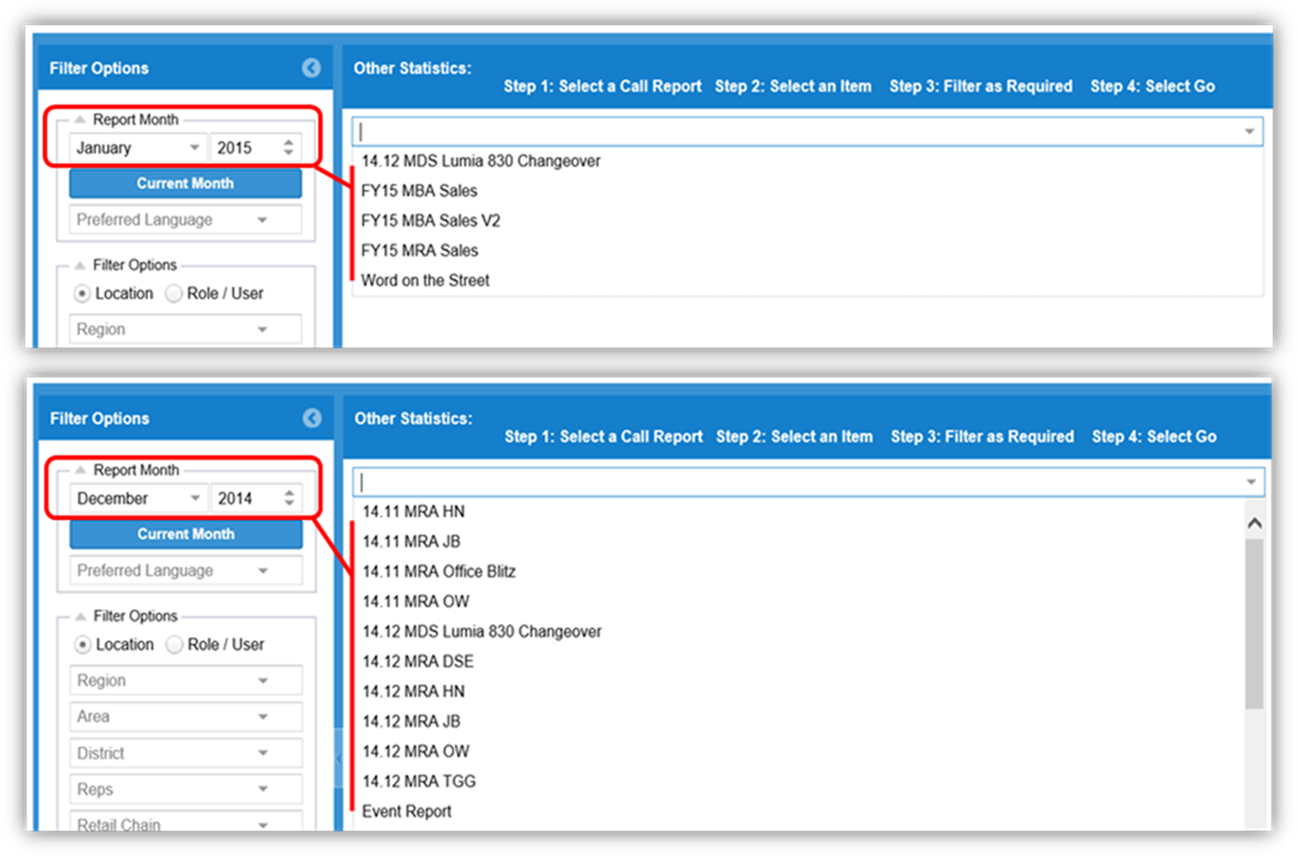The image size is (1298, 856).
Task: Click scroll-up arrow of the call report list
Action: 1254,523
